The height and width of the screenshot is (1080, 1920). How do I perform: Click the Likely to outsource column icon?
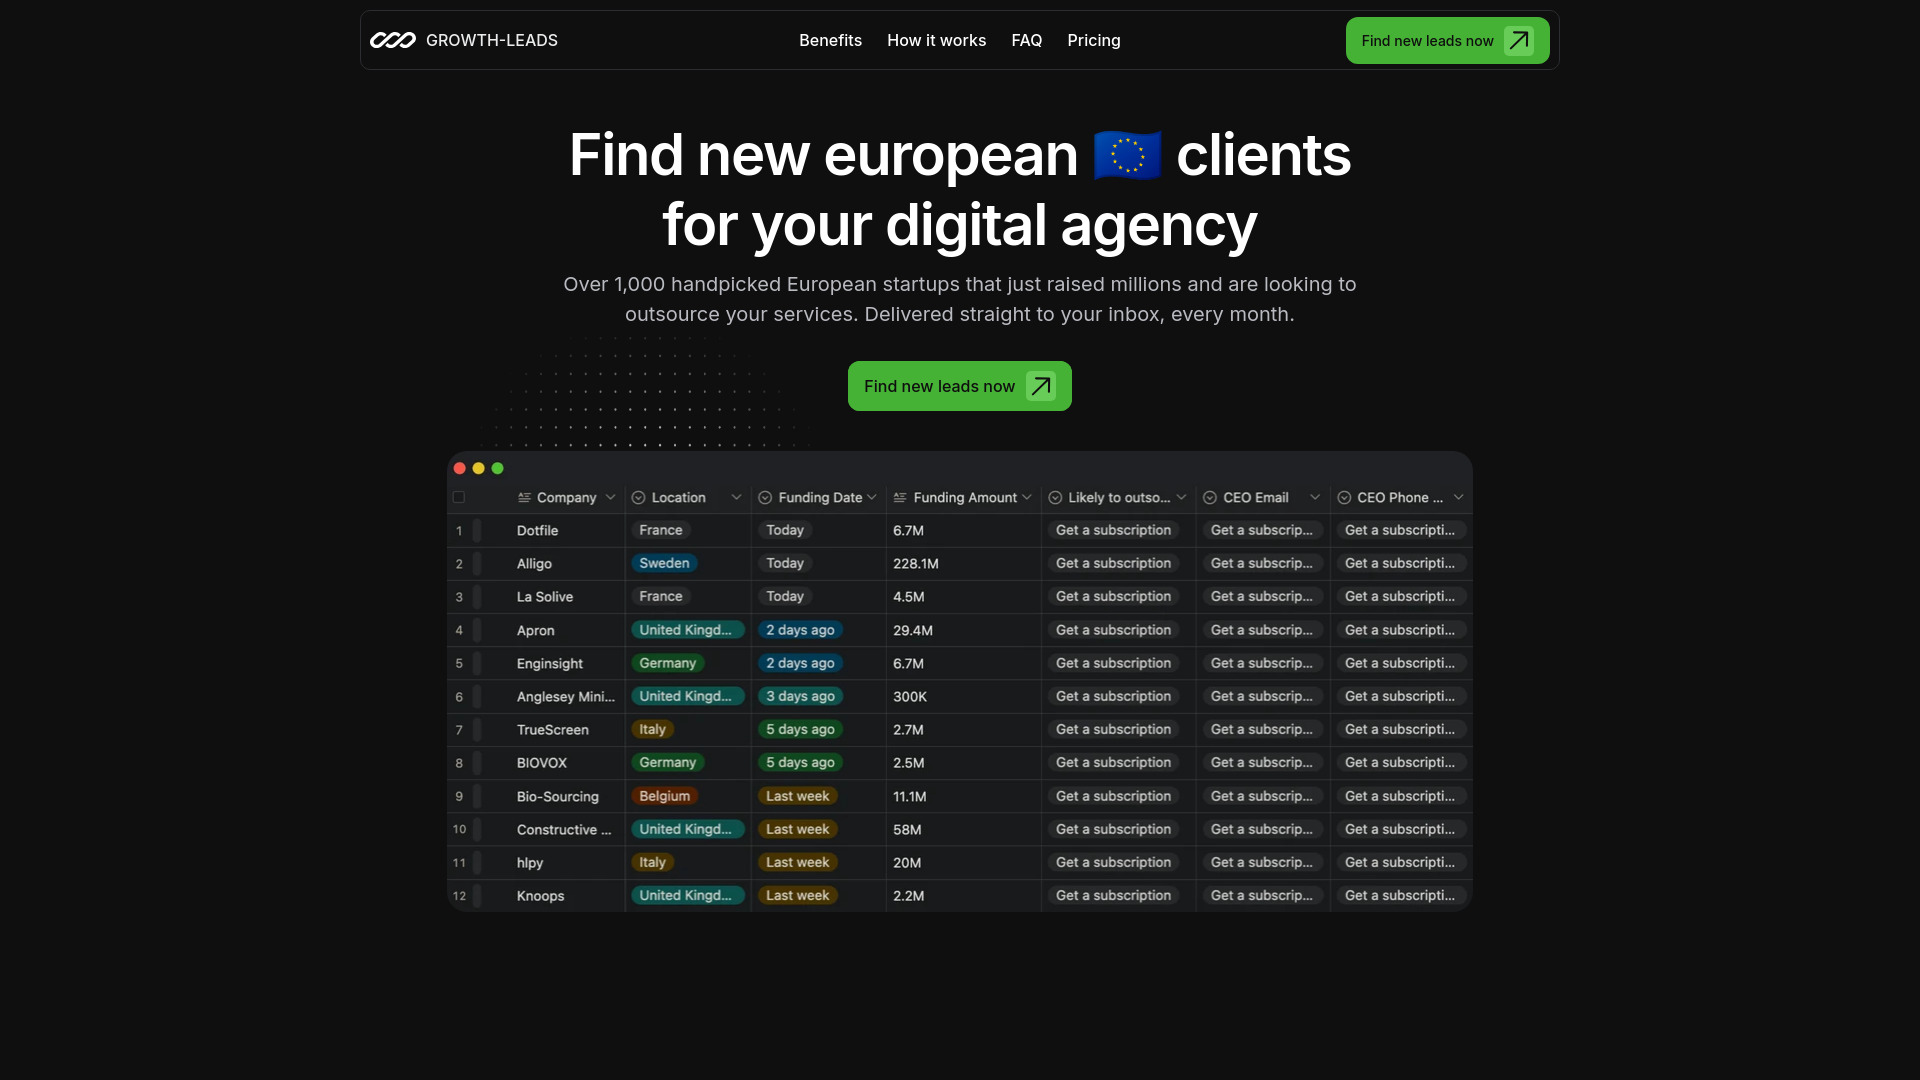1055,497
